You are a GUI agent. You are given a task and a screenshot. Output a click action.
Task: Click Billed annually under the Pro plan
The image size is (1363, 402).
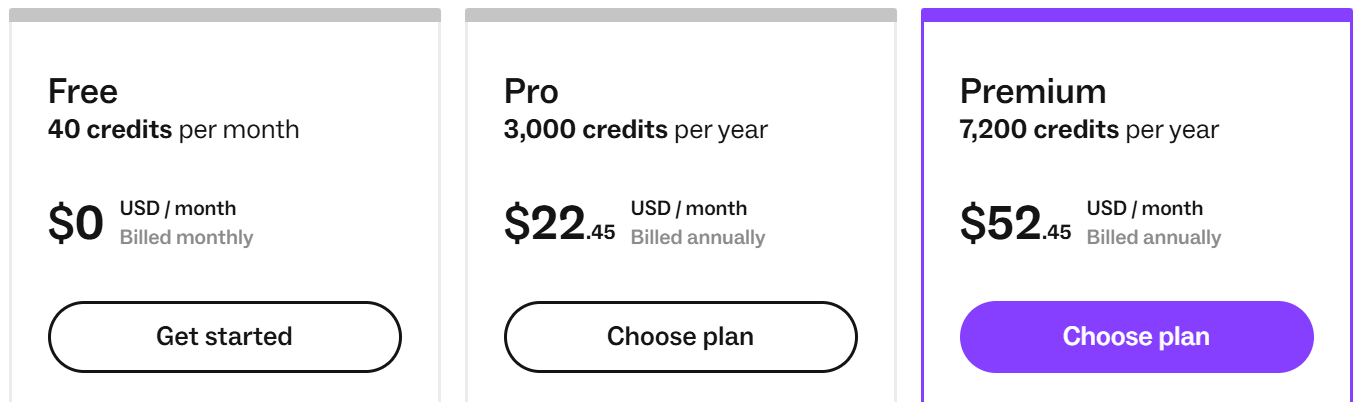(697, 238)
